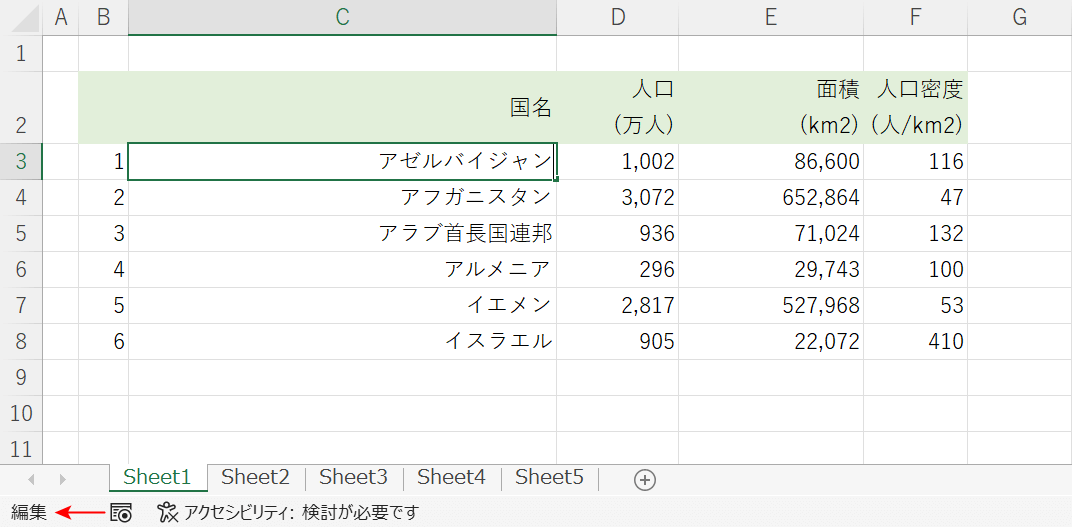Click the next sheet scroll arrow
This screenshot has width=1072, height=527.
(62, 480)
